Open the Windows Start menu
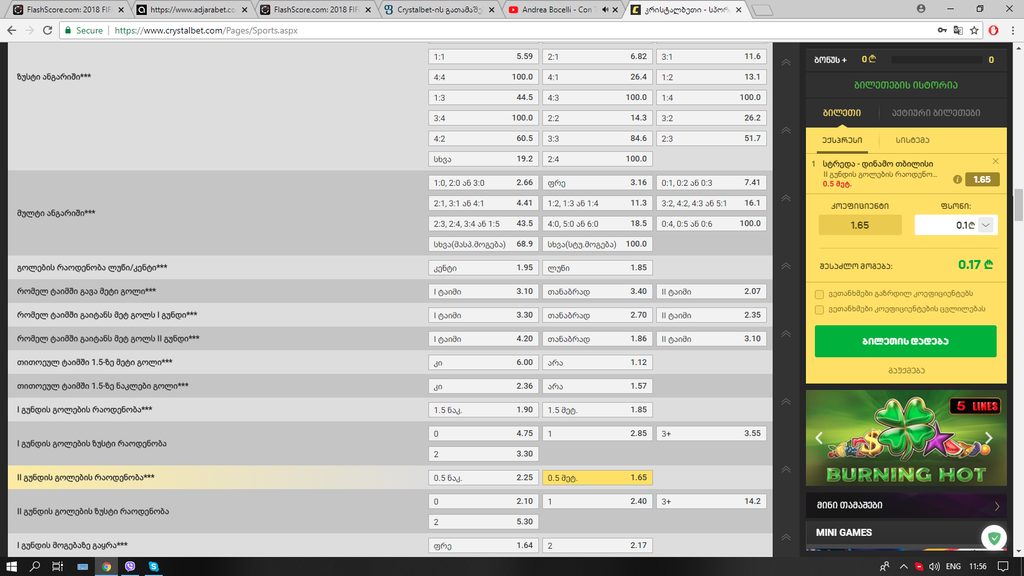This screenshot has width=1024, height=576. [x=11, y=566]
